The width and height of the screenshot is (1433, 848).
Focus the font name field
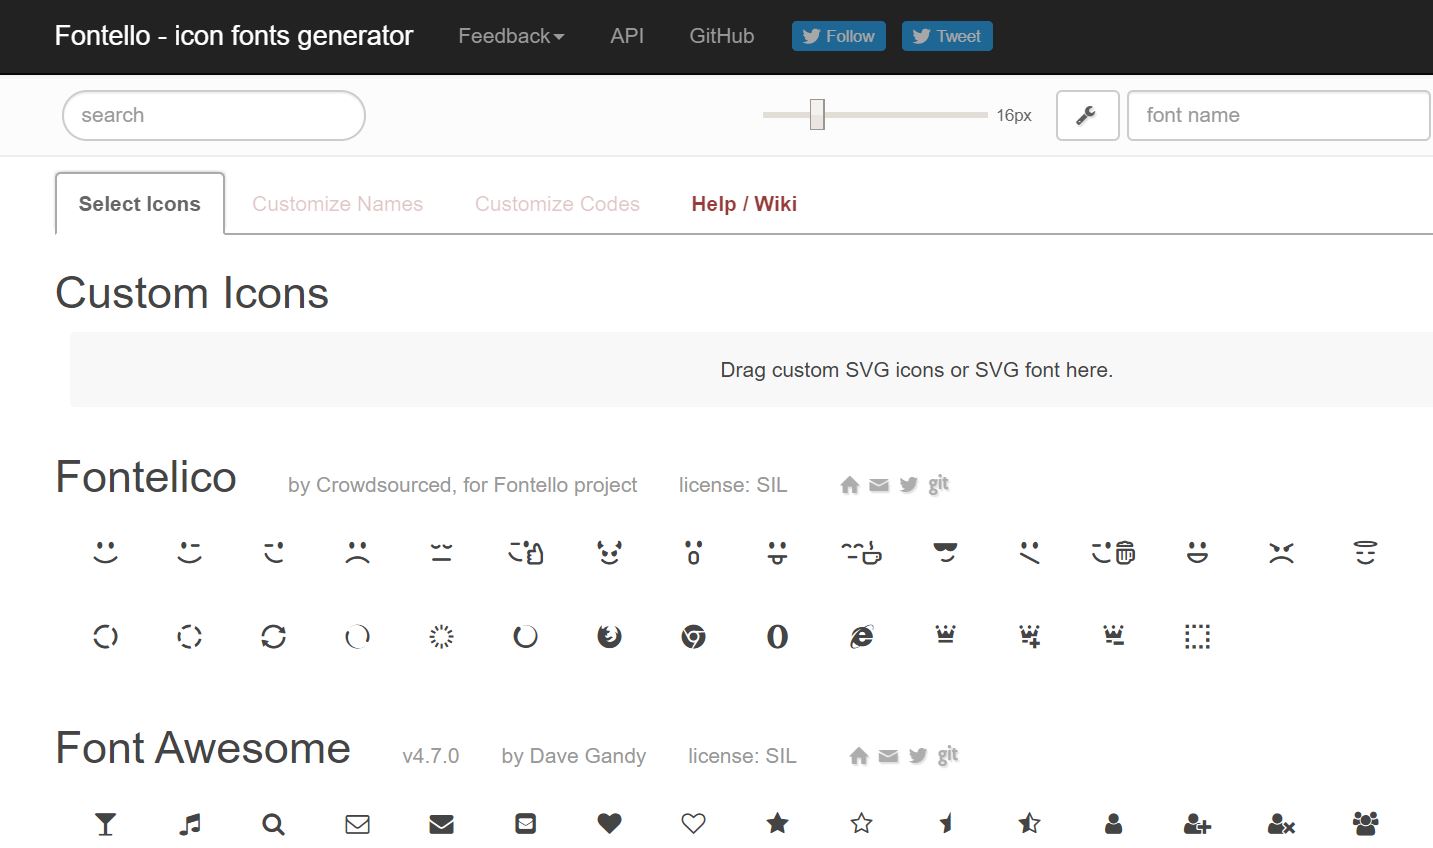click(x=1280, y=115)
